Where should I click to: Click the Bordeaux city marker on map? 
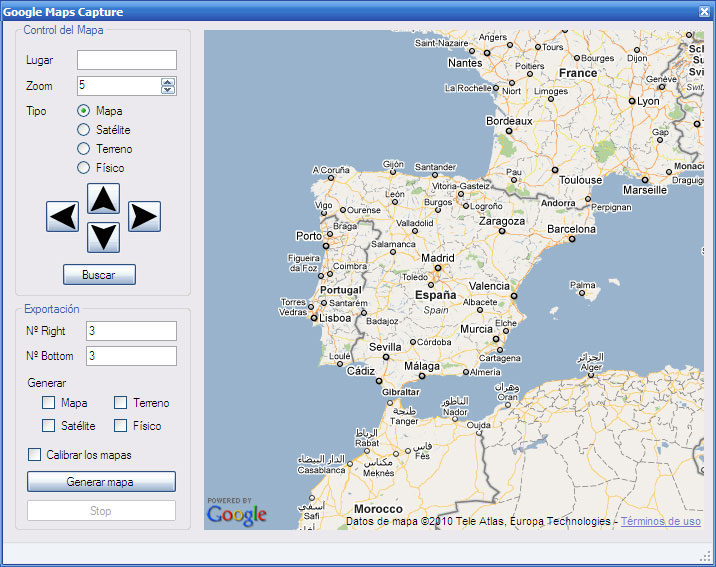[x=509, y=131]
